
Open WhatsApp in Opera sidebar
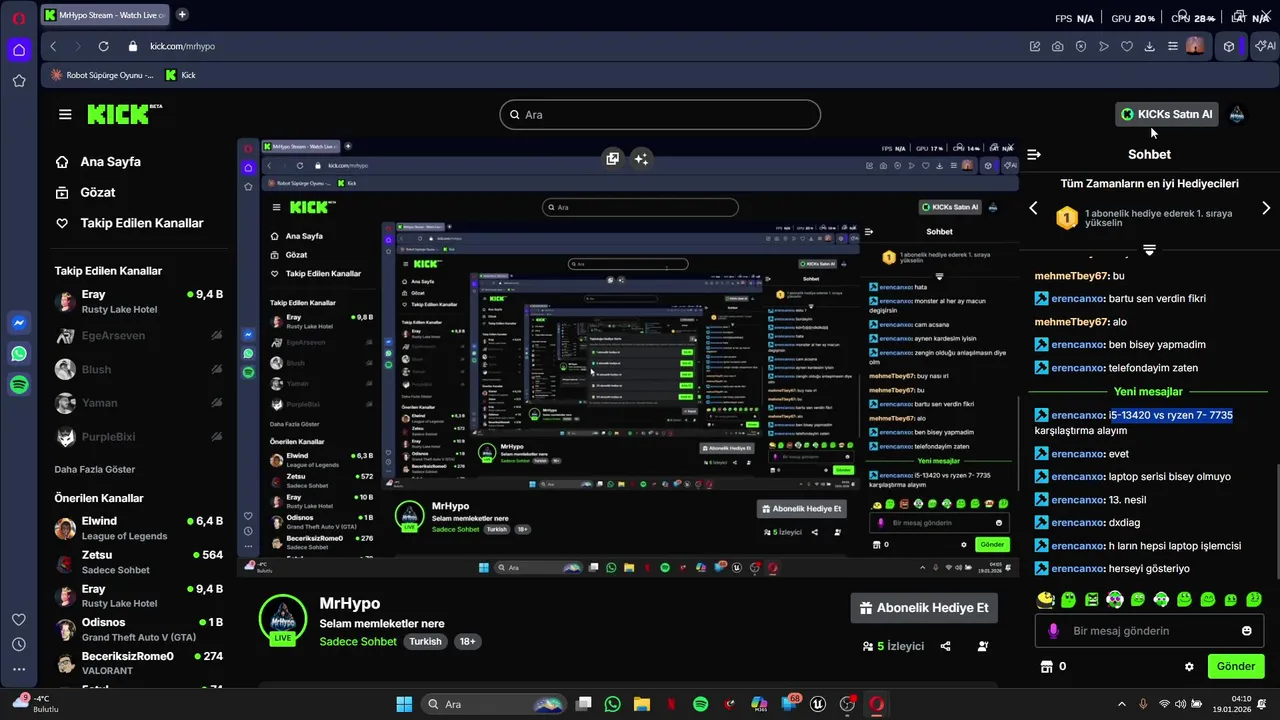pyautogui.click(x=19, y=354)
